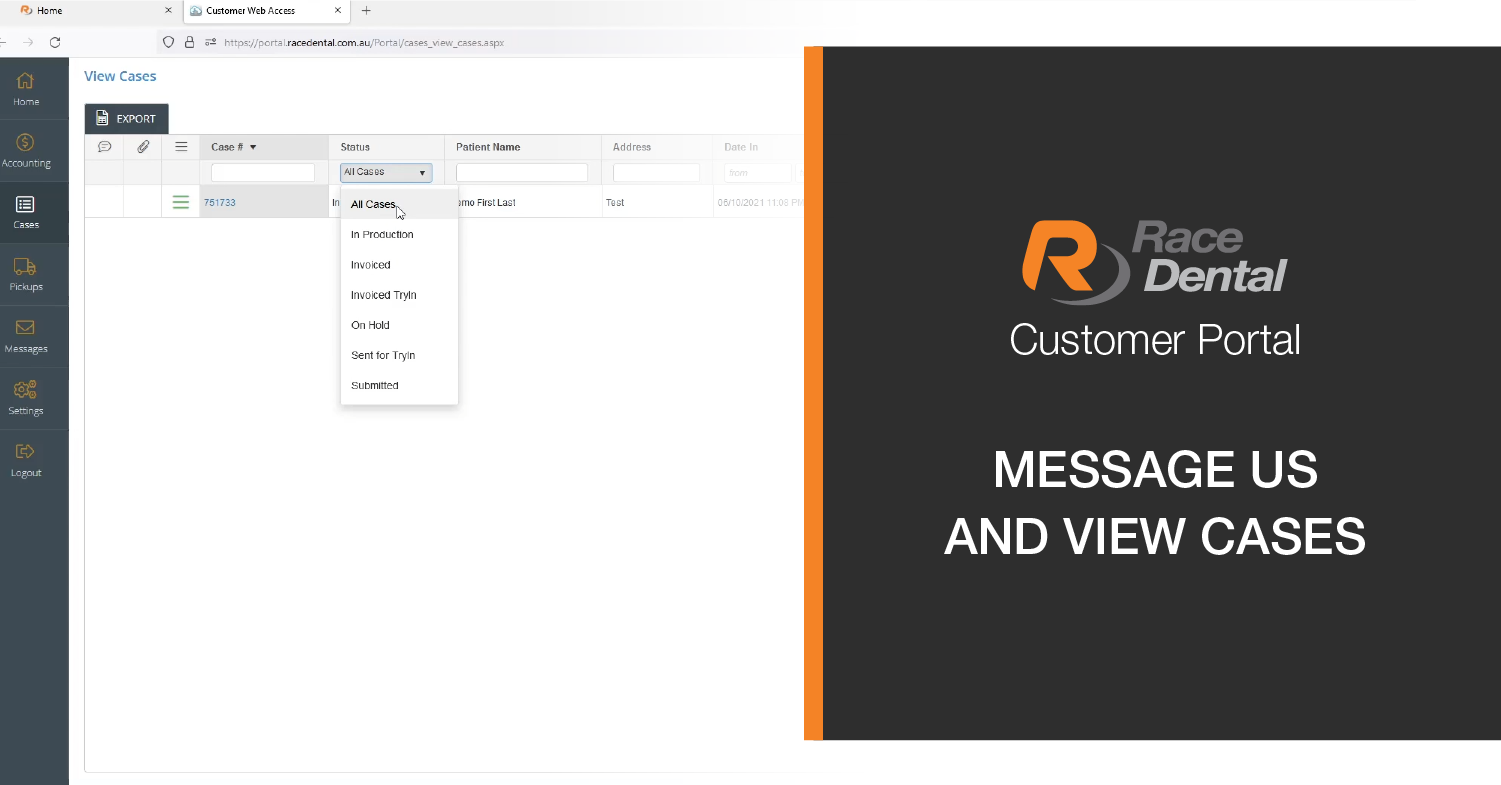Click green menu icon for case 751733
Viewport: 1501px width, 785px height.
tap(181, 203)
